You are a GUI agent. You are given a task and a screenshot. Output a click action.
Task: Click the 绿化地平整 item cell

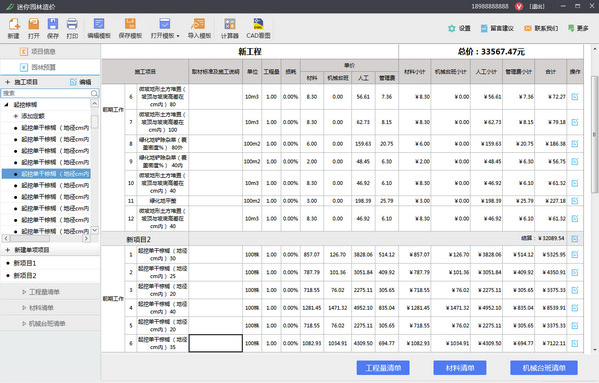coord(163,201)
